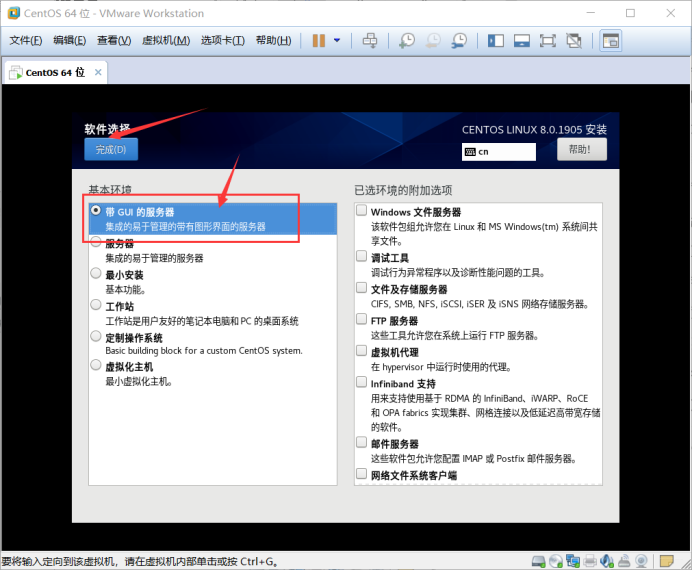Select the 服务器 radio option
This screenshot has height=570, width=692.
click(x=95, y=242)
